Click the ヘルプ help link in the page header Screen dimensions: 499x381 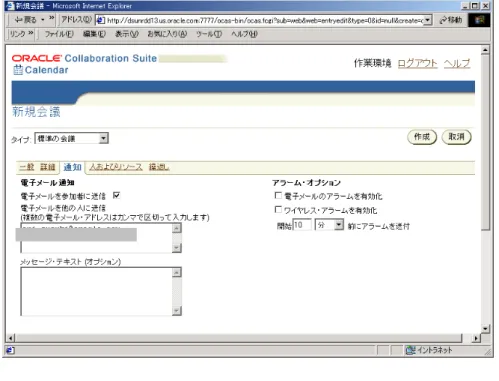pyautogui.click(x=457, y=63)
